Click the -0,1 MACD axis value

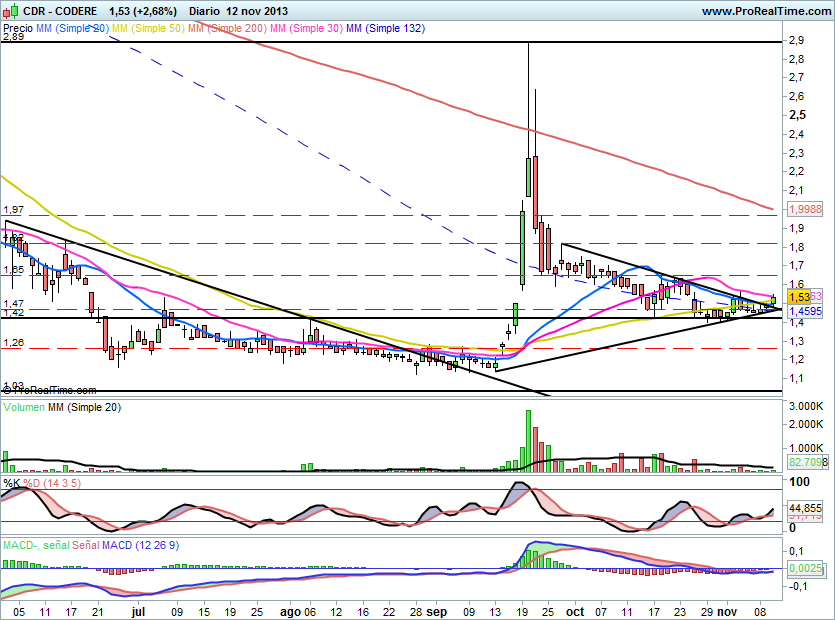click(798, 586)
